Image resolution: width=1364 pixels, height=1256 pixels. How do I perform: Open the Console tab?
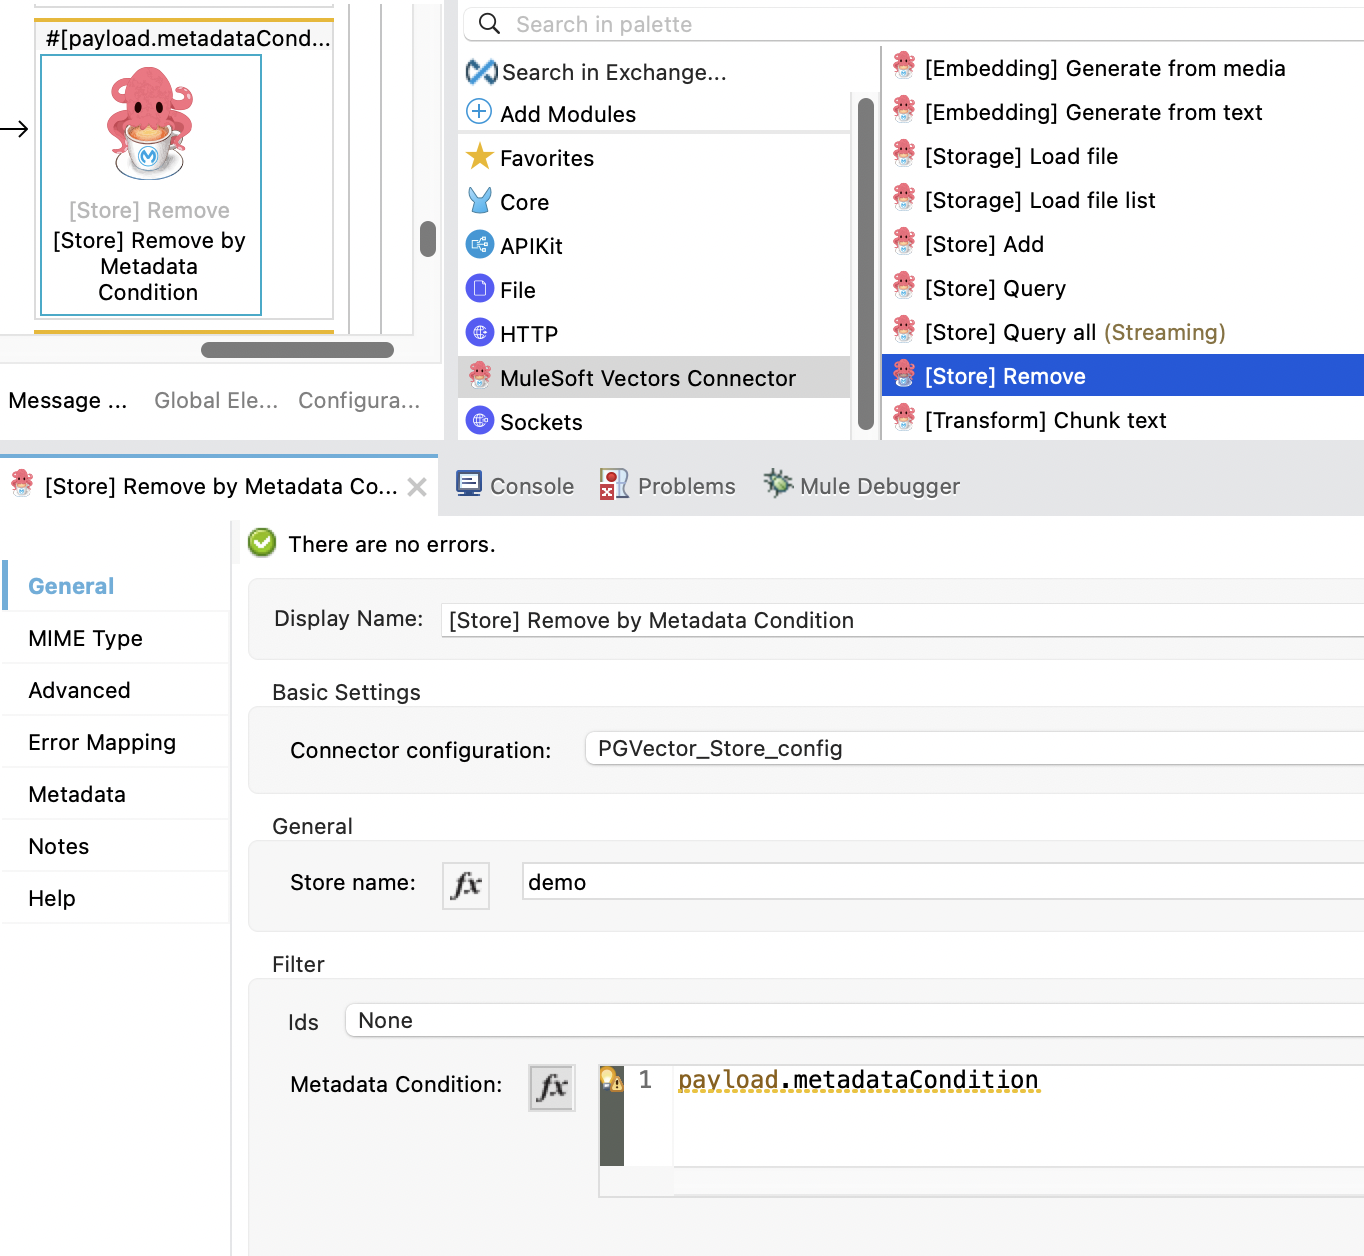pyautogui.click(x=515, y=486)
